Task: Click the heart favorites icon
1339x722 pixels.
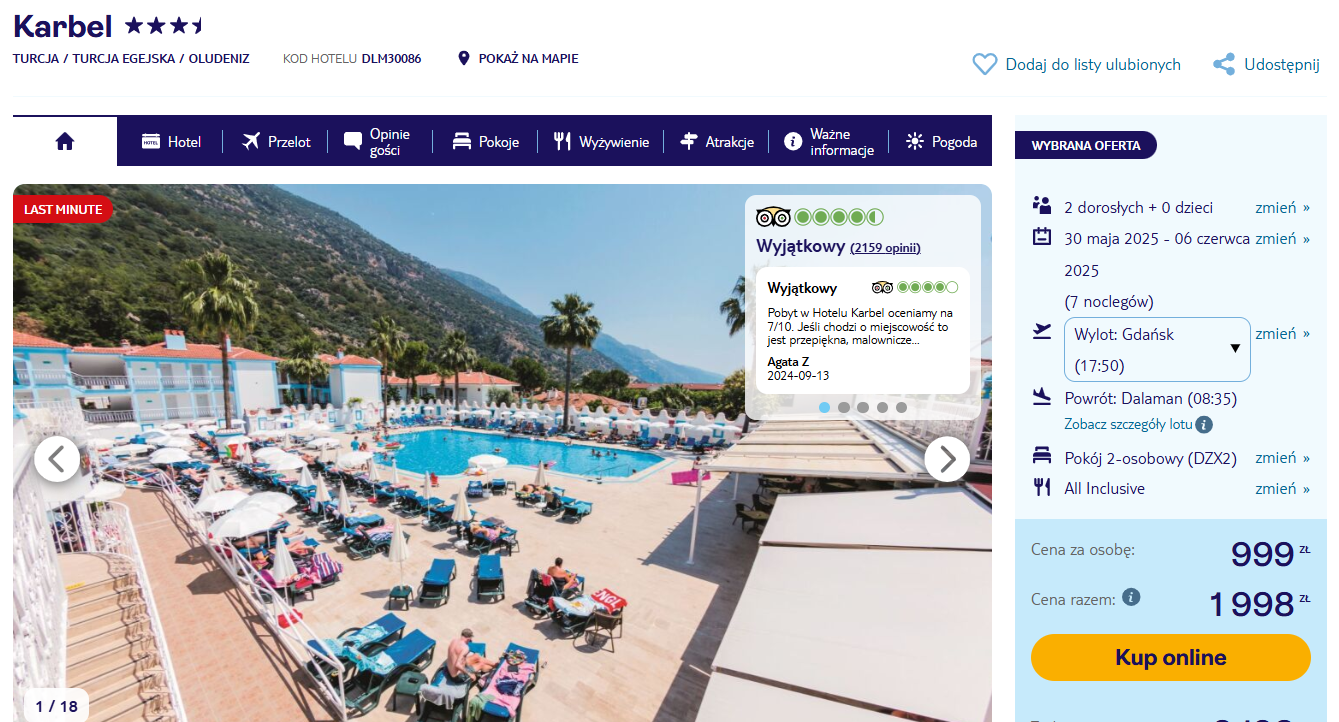Action: click(x=985, y=64)
